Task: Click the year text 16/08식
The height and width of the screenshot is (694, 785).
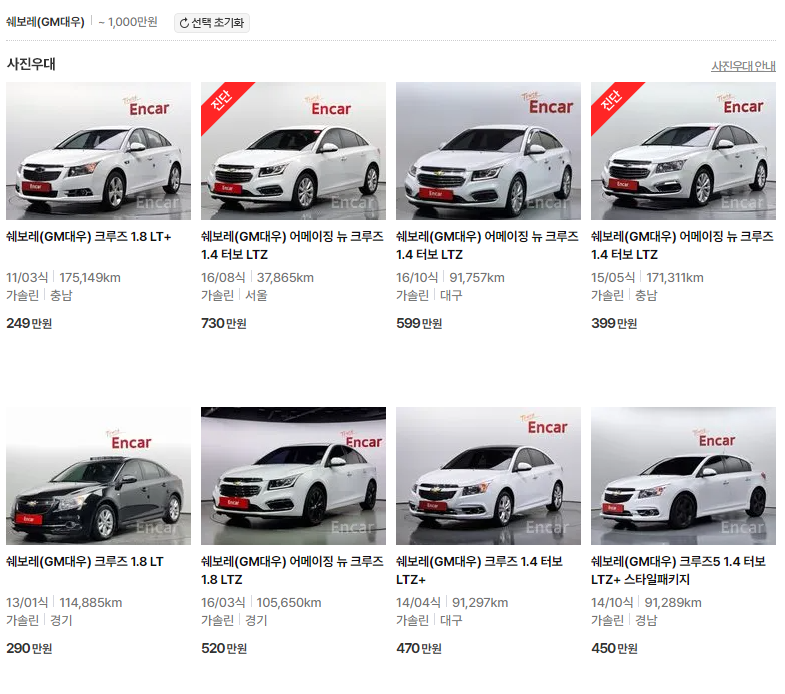Action: point(223,277)
